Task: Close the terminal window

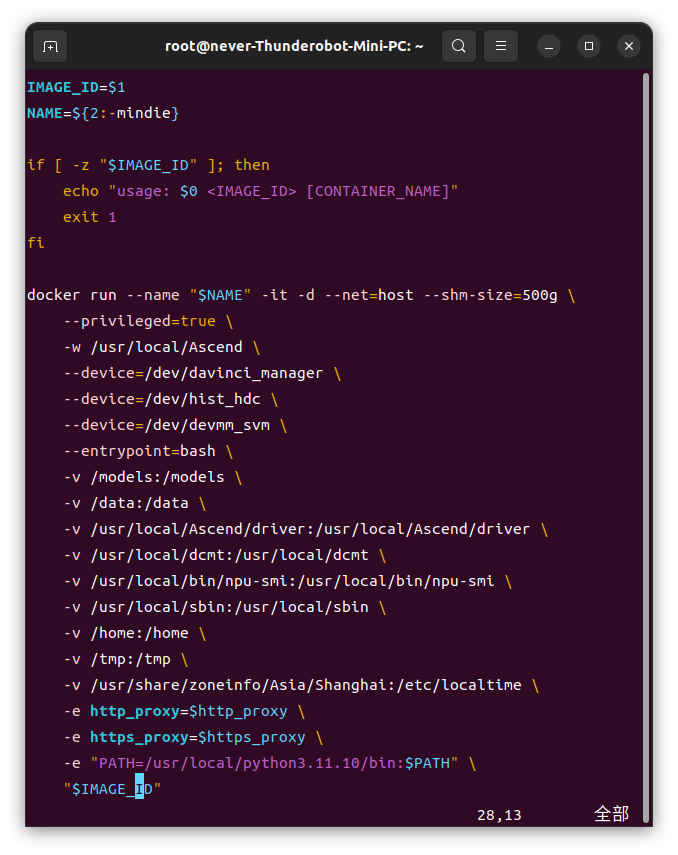Action: pyautogui.click(x=629, y=46)
